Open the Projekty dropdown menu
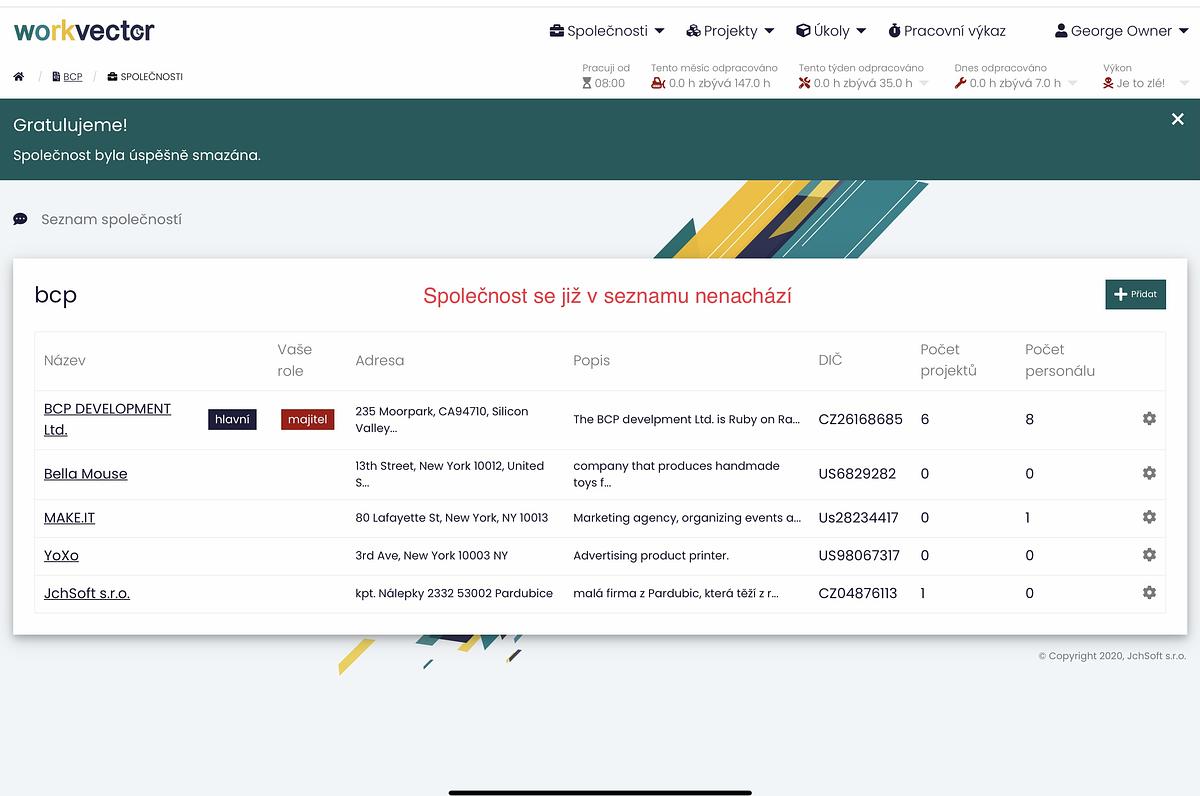1200x796 pixels. tap(730, 31)
